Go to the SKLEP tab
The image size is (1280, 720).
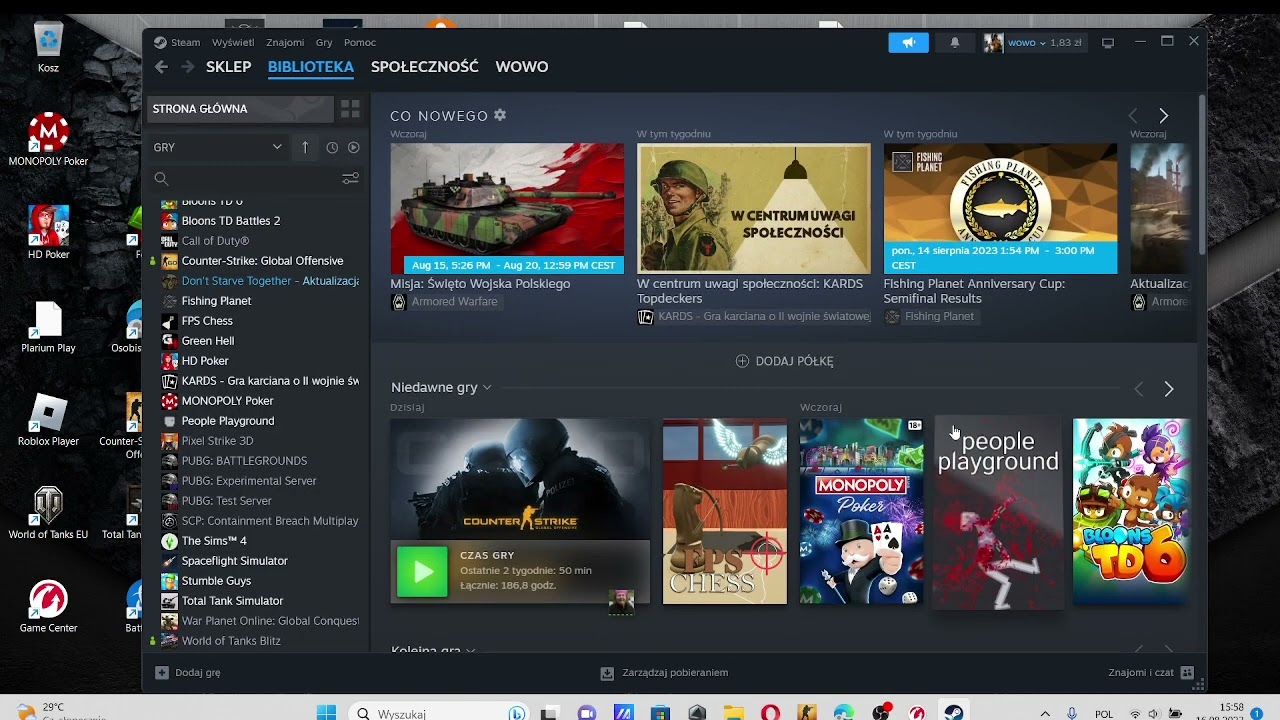coord(228,67)
